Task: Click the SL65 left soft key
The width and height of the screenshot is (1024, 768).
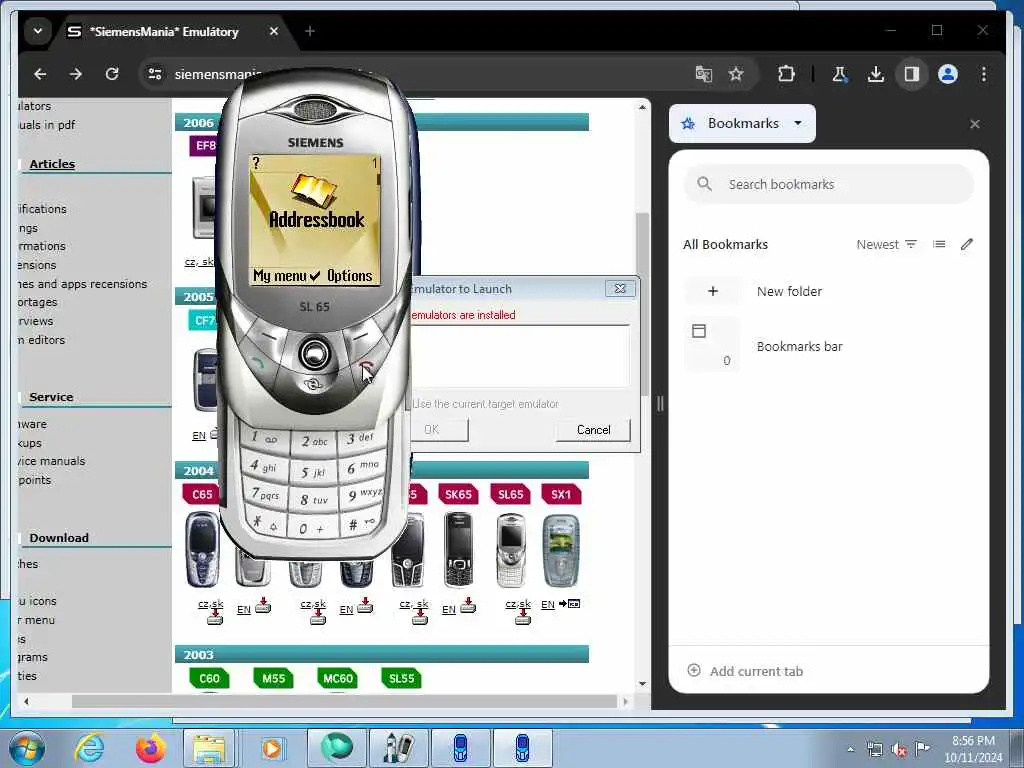Action: pyautogui.click(x=266, y=335)
